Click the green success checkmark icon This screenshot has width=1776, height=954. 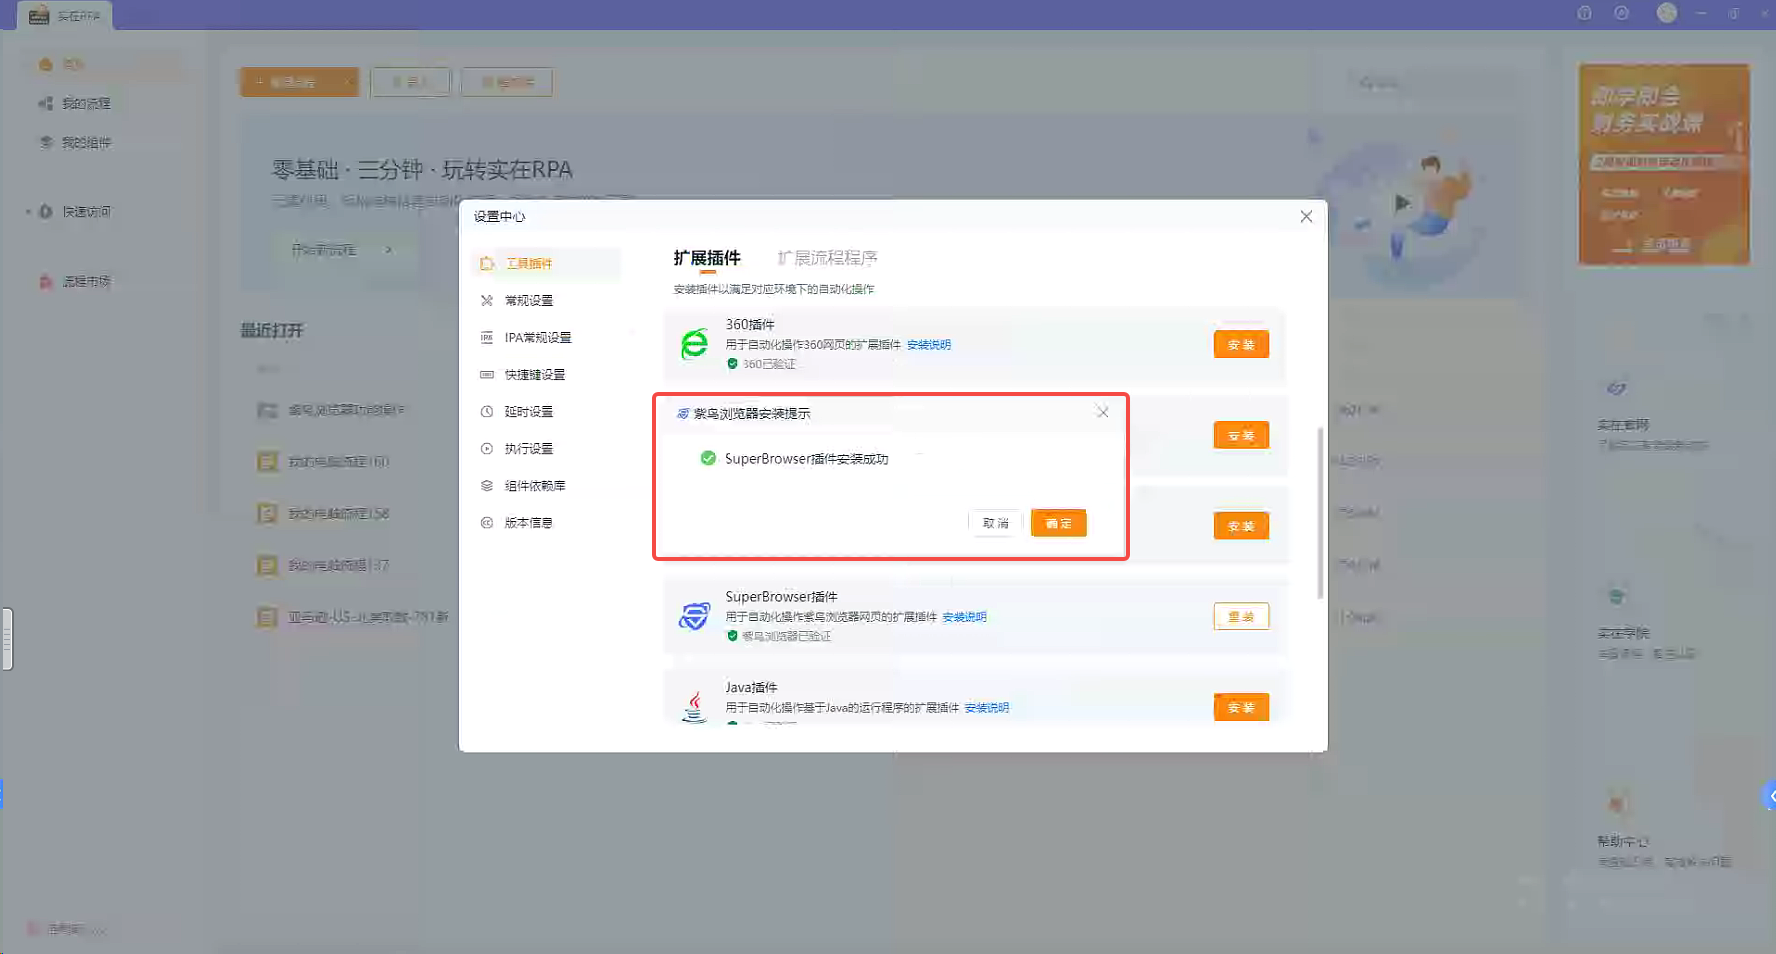(x=708, y=458)
